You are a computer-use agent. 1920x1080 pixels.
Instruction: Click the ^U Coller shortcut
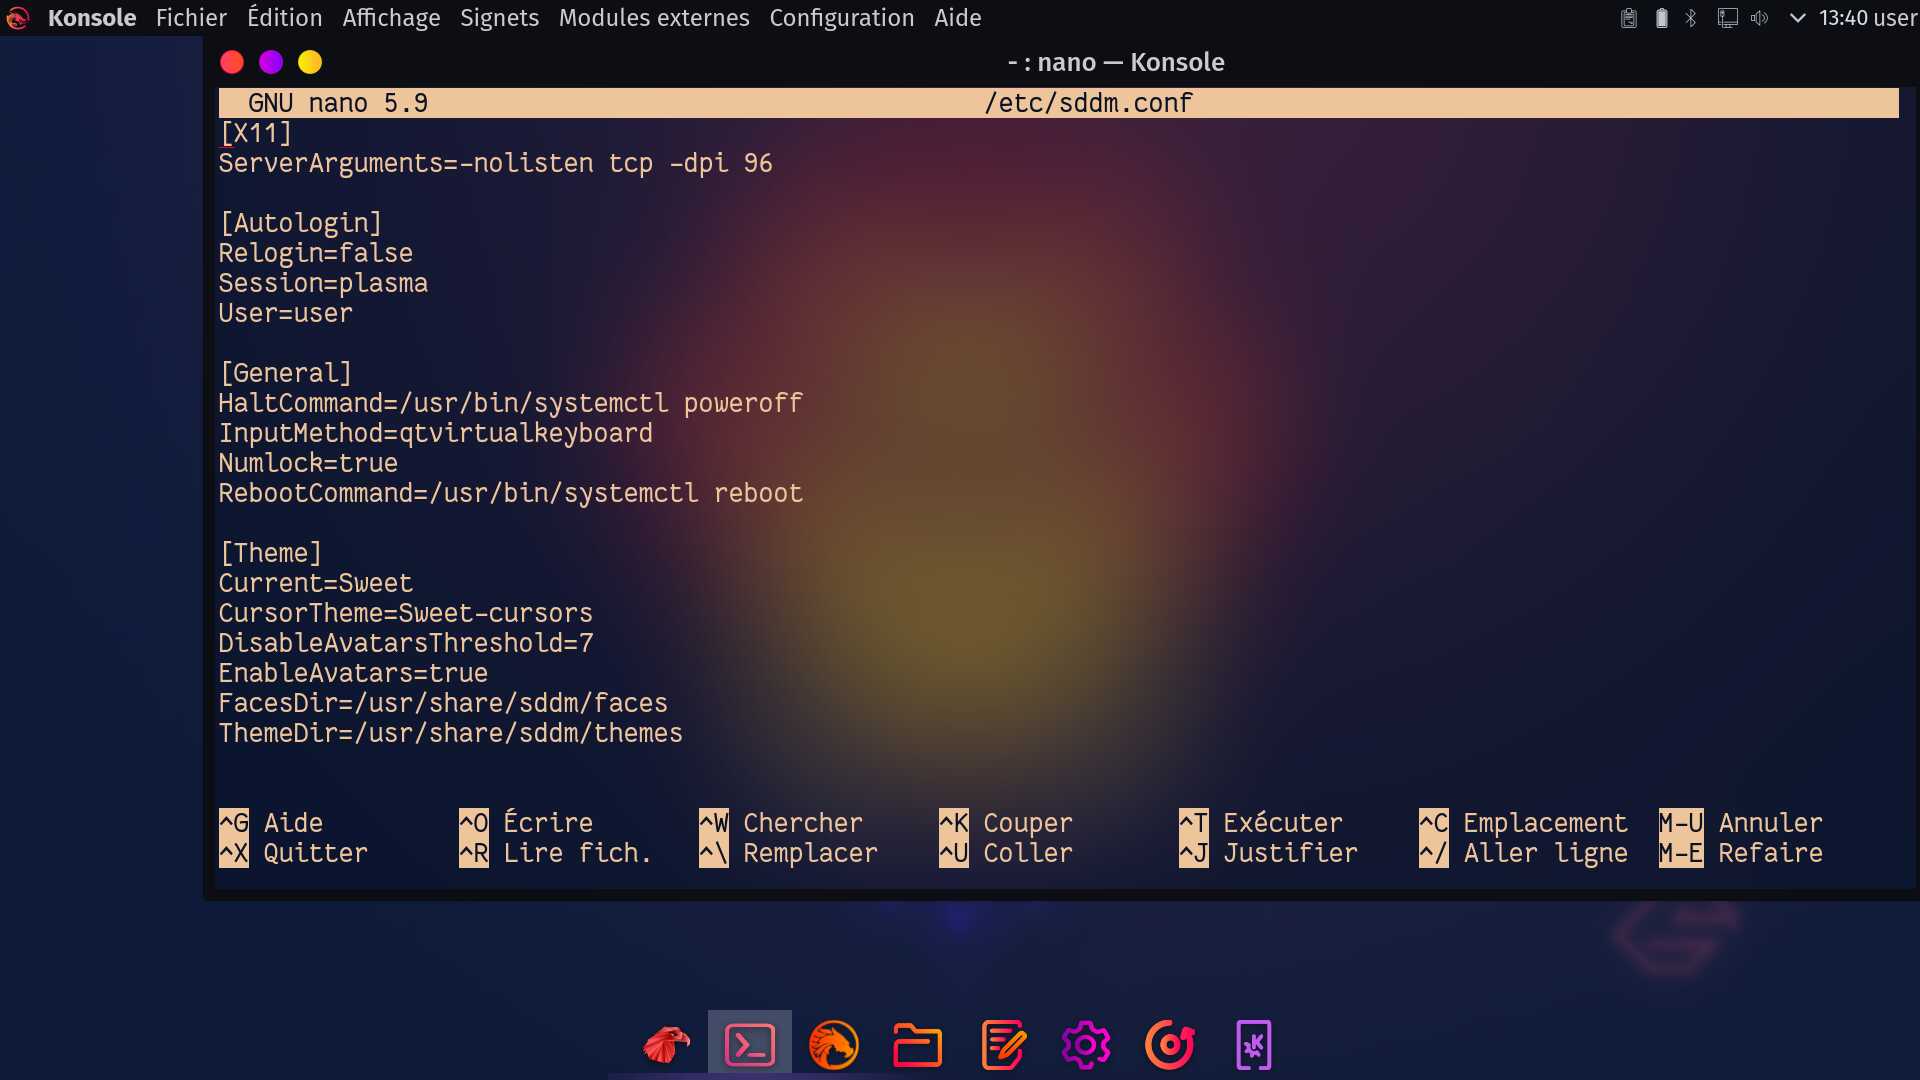pos(1006,853)
